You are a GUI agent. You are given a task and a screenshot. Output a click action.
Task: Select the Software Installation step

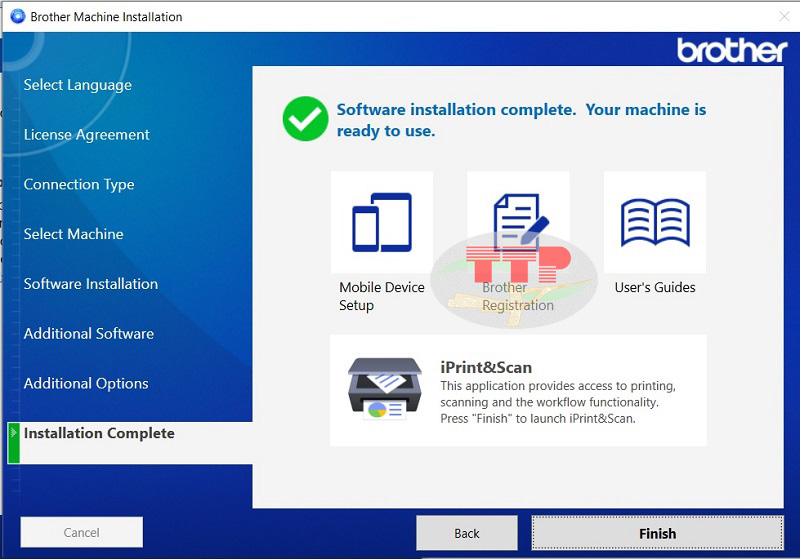click(91, 284)
